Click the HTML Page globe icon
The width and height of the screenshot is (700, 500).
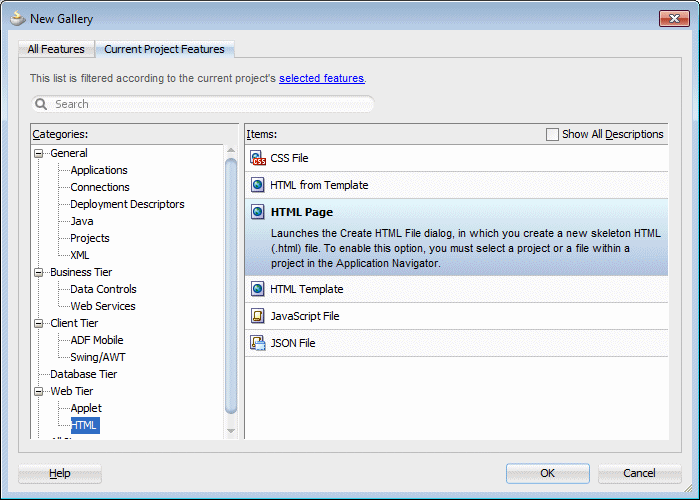pyautogui.click(x=257, y=212)
